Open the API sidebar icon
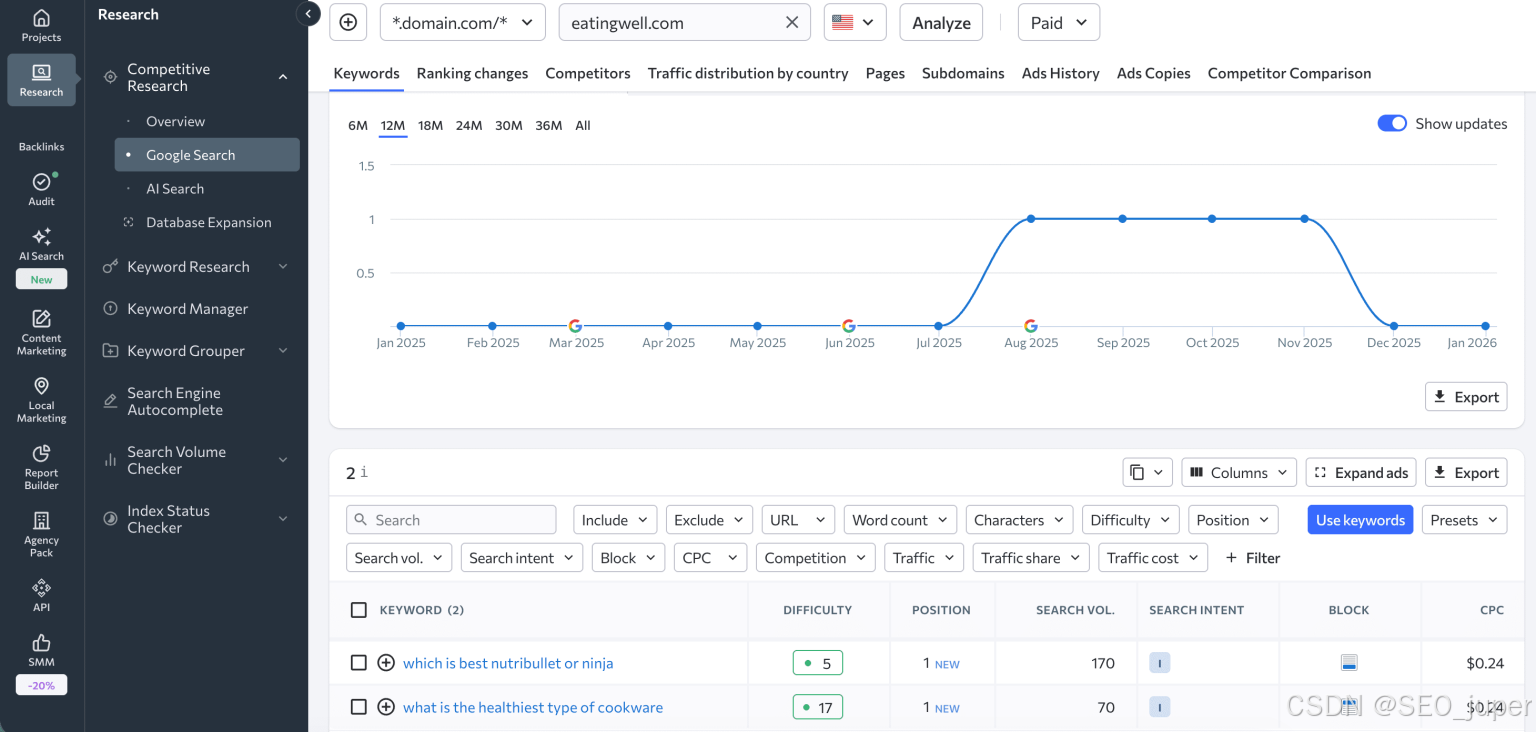The image size is (1536, 732). coord(41,594)
